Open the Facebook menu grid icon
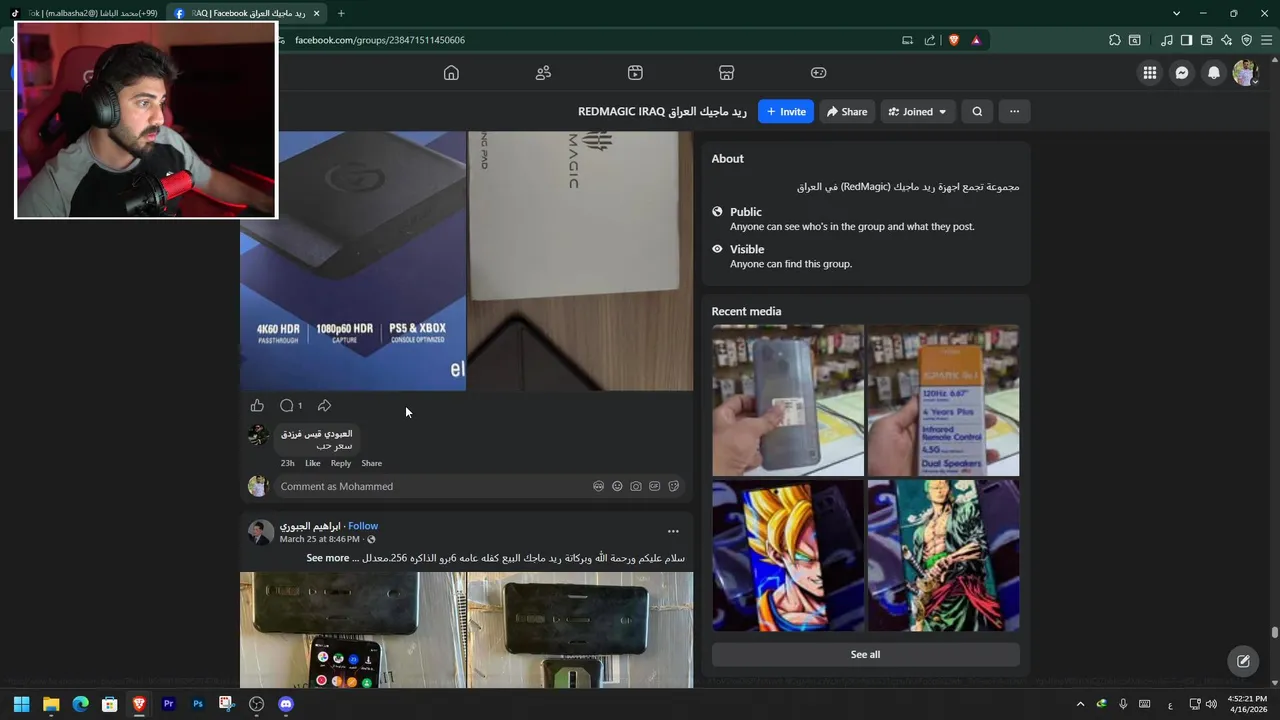Viewport: 1280px width, 720px height. click(x=1150, y=73)
